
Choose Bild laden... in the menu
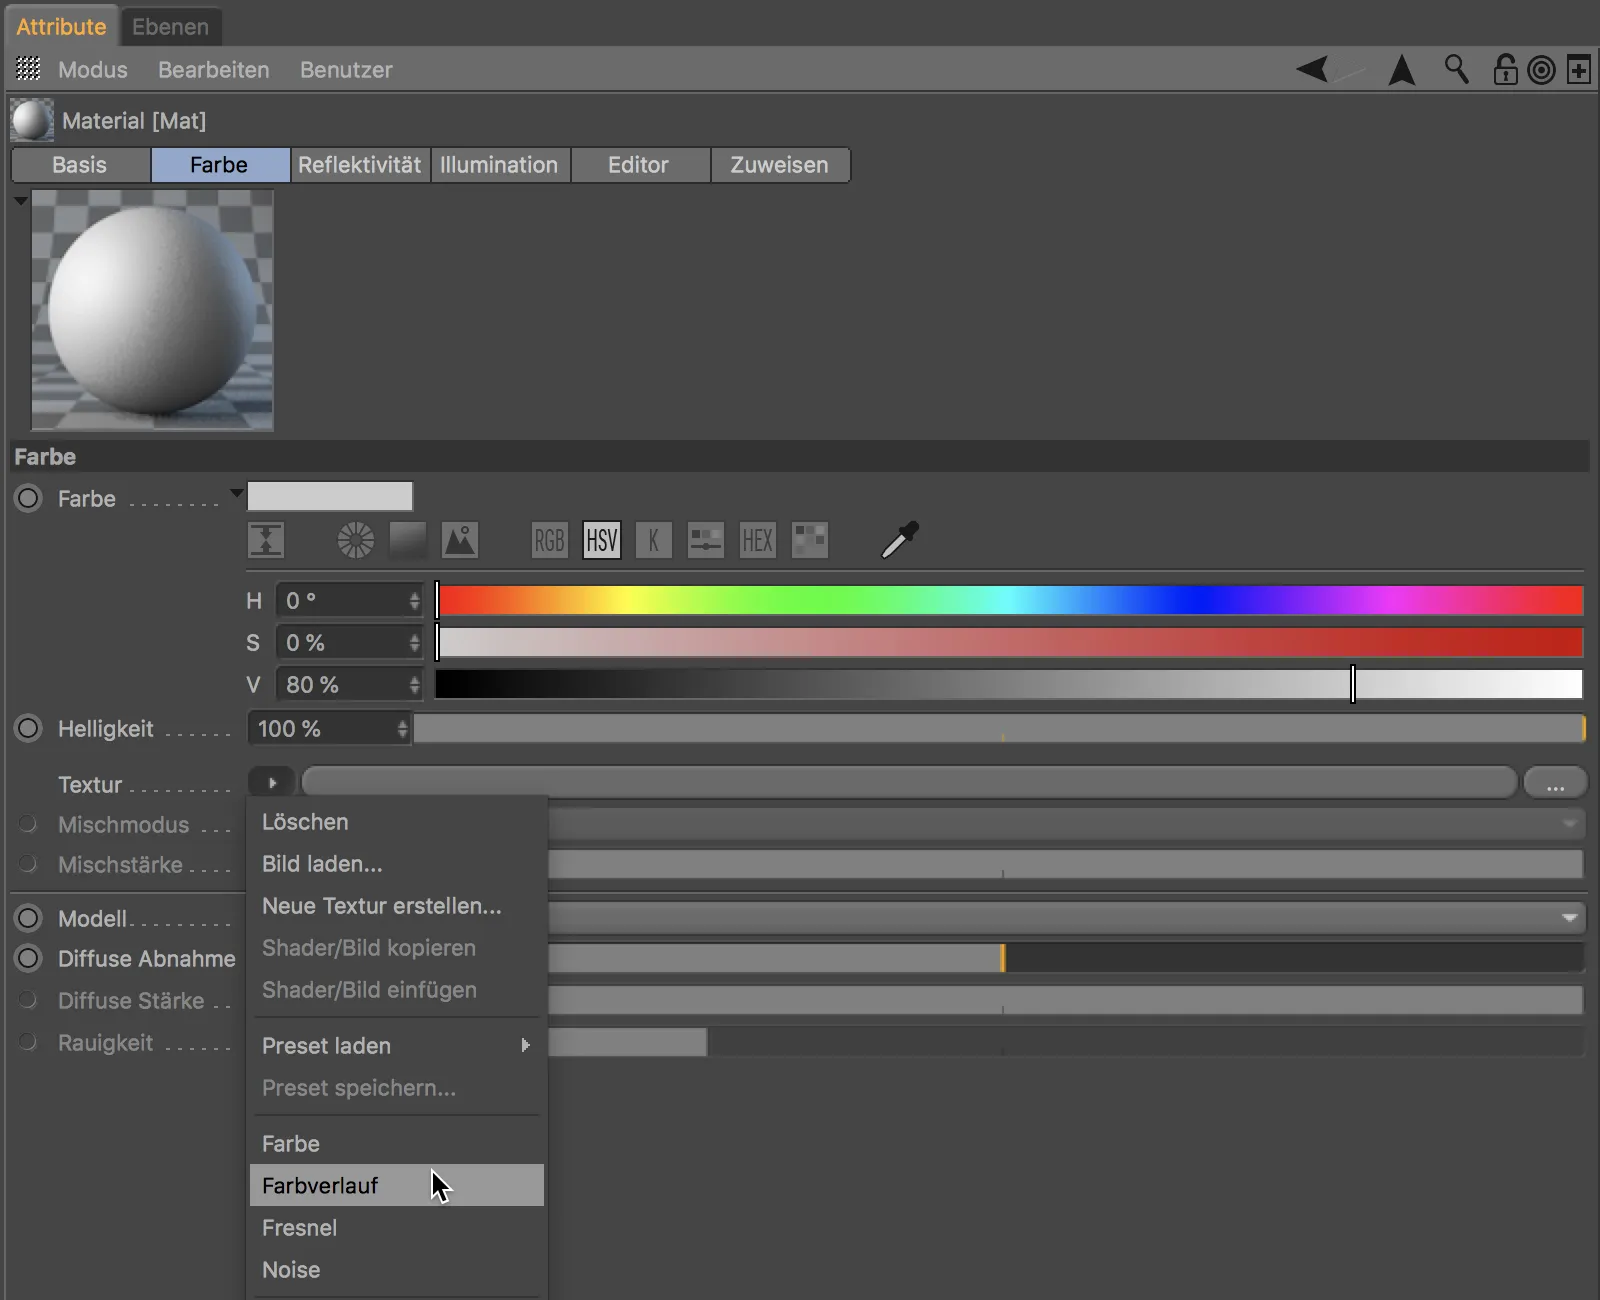click(x=397, y=864)
